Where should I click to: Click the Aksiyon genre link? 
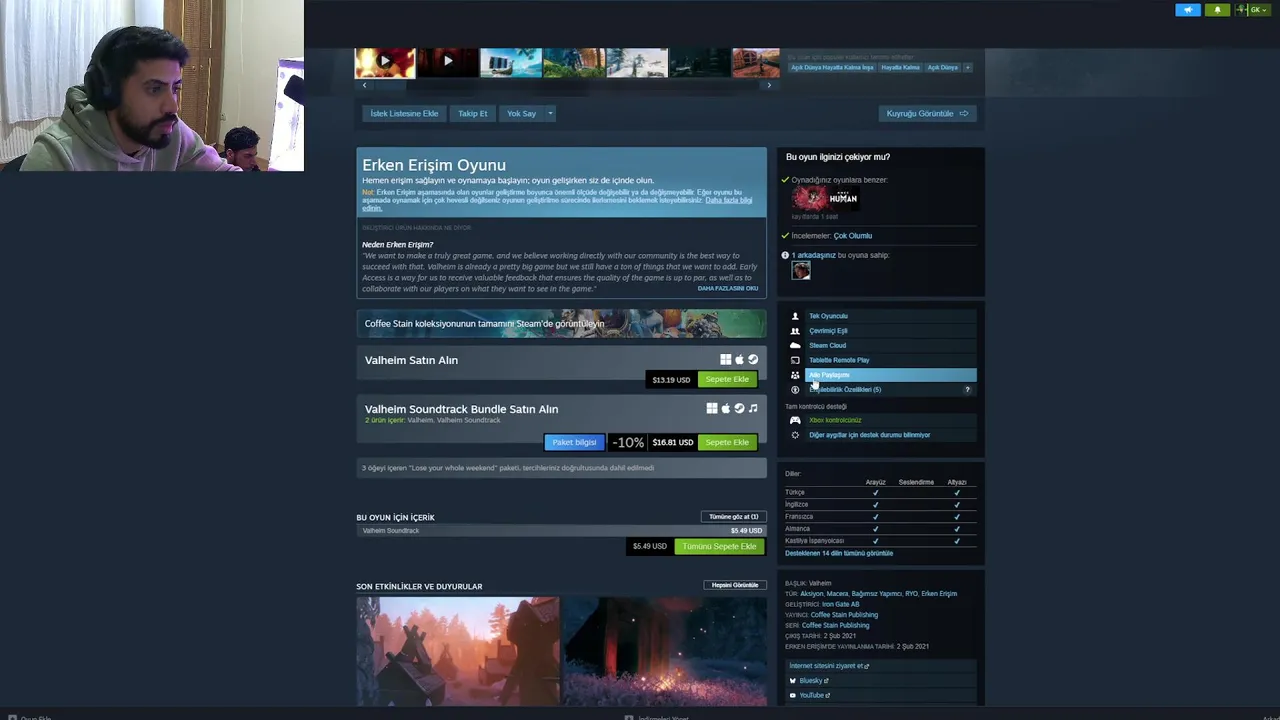[811, 594]
